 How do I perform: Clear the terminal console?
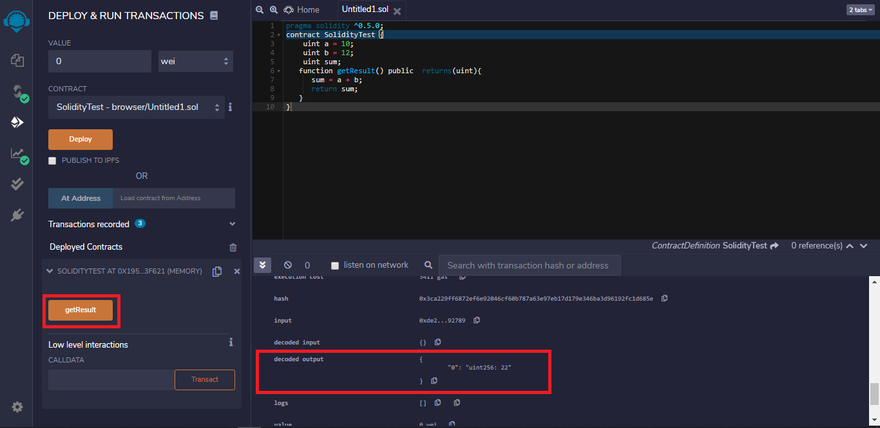pos(288,265)
